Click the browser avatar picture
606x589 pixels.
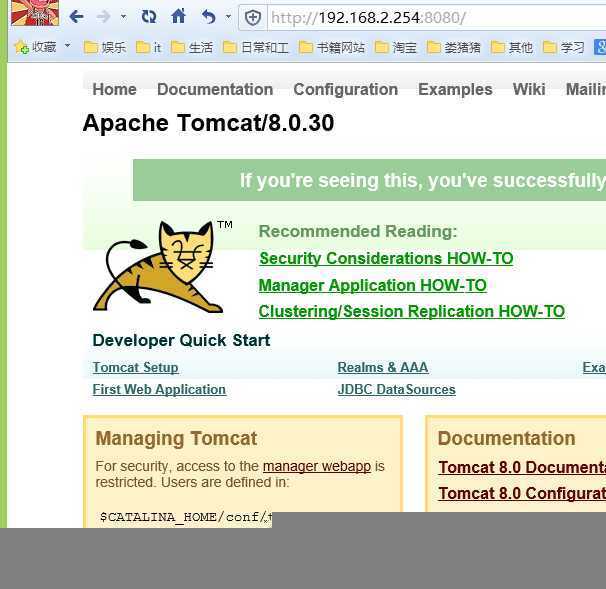35,13
